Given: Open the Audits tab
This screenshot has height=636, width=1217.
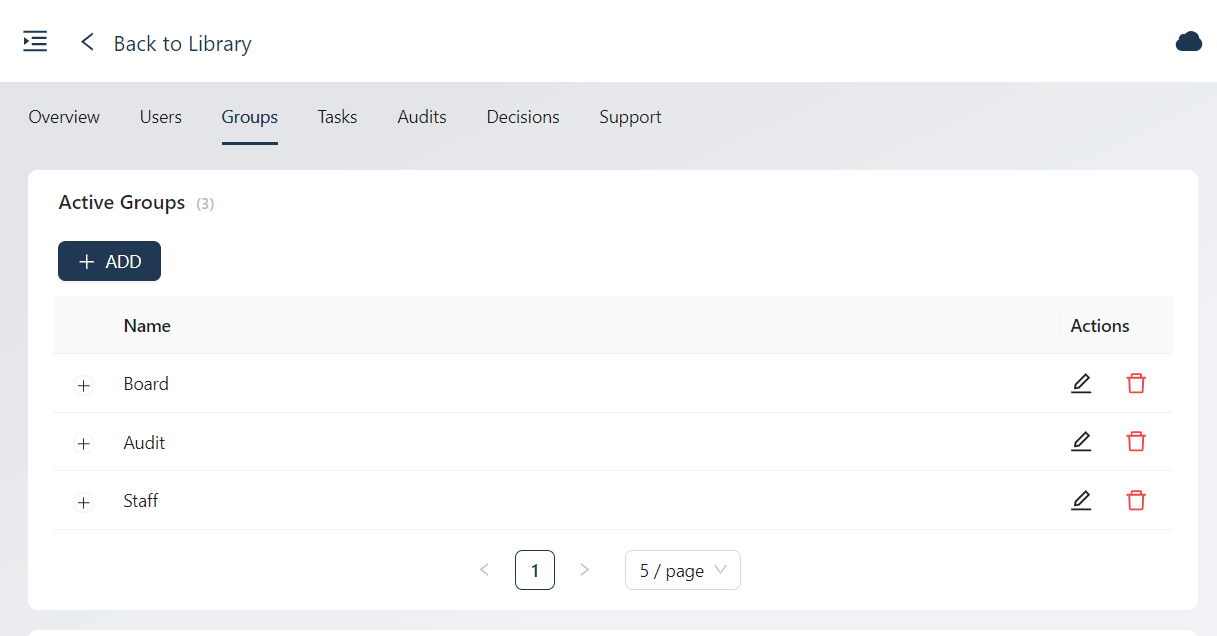Looking at the screenshot, I should [x=422, y=117].
